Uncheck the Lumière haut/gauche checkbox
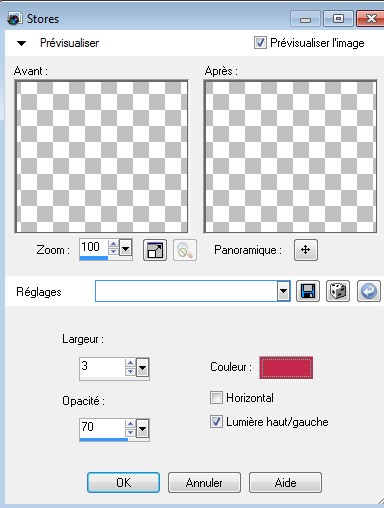This screenshot has width=384, height=508. (216, 422)
